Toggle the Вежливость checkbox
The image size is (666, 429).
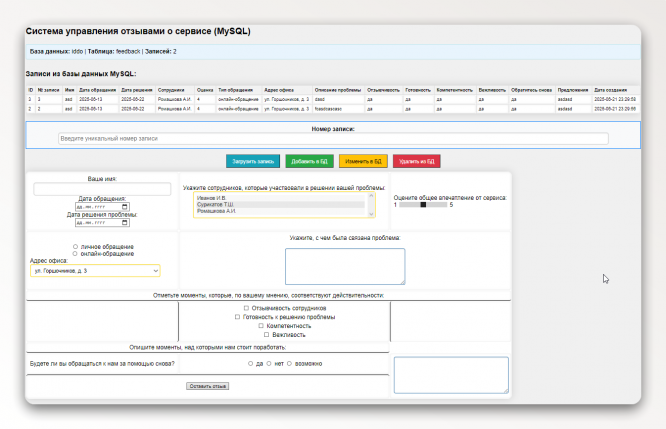click(264, 335)
